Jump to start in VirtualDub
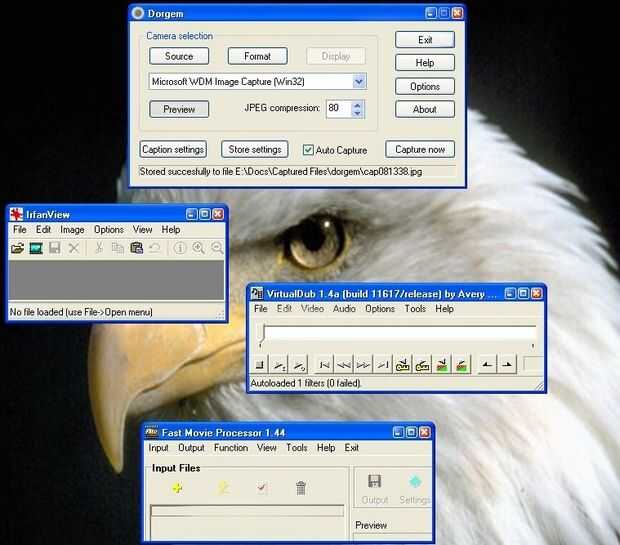 (x=324, y=365)
